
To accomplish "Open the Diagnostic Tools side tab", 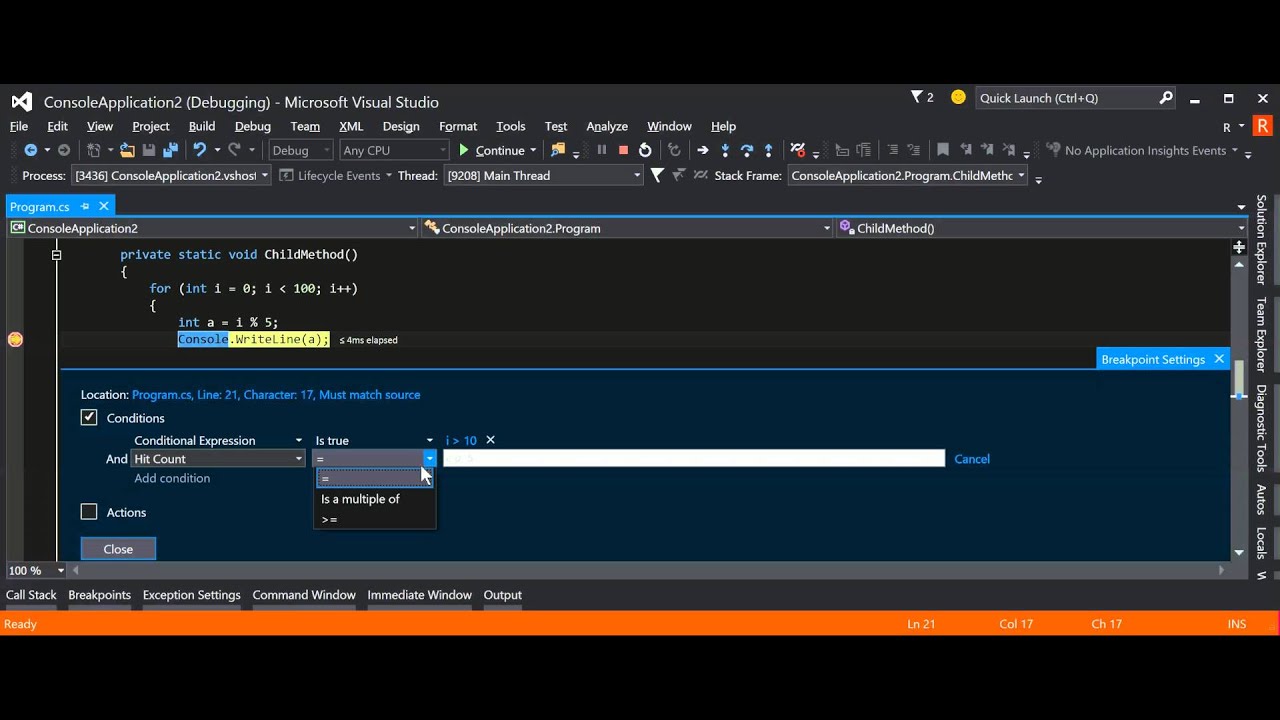I will [1261, 428].
